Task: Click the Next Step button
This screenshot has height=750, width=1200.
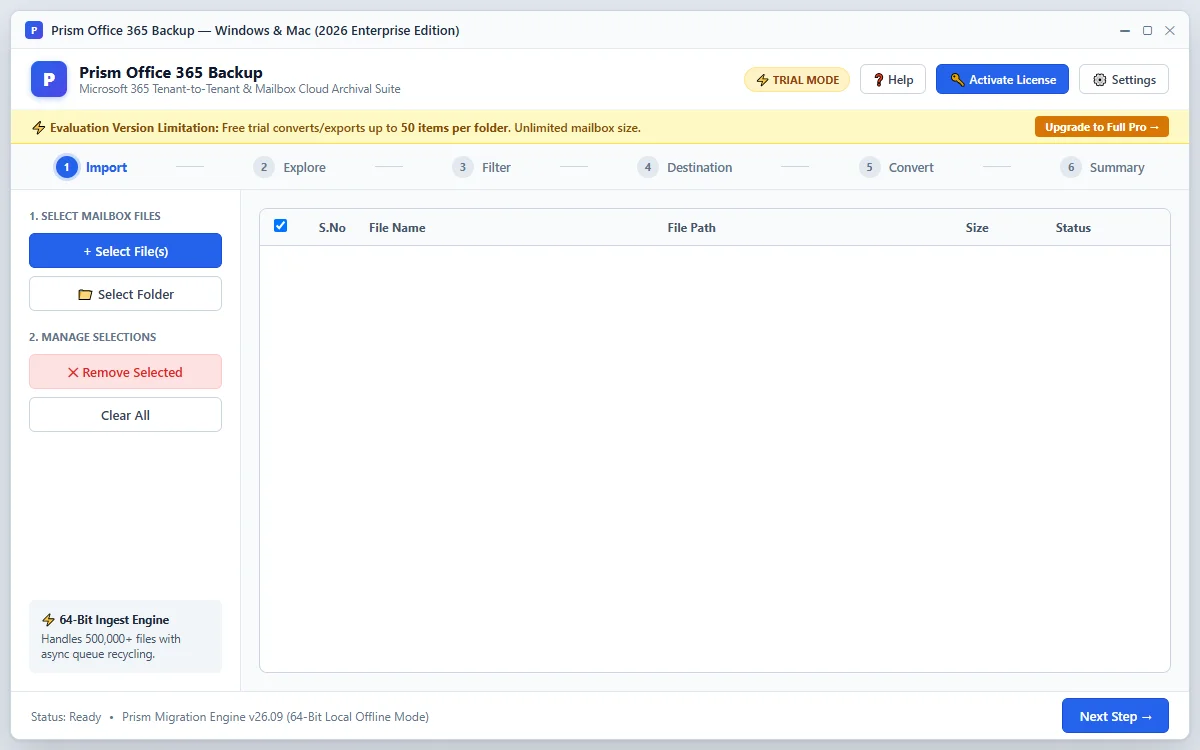Action: [x=1115, y=716]
